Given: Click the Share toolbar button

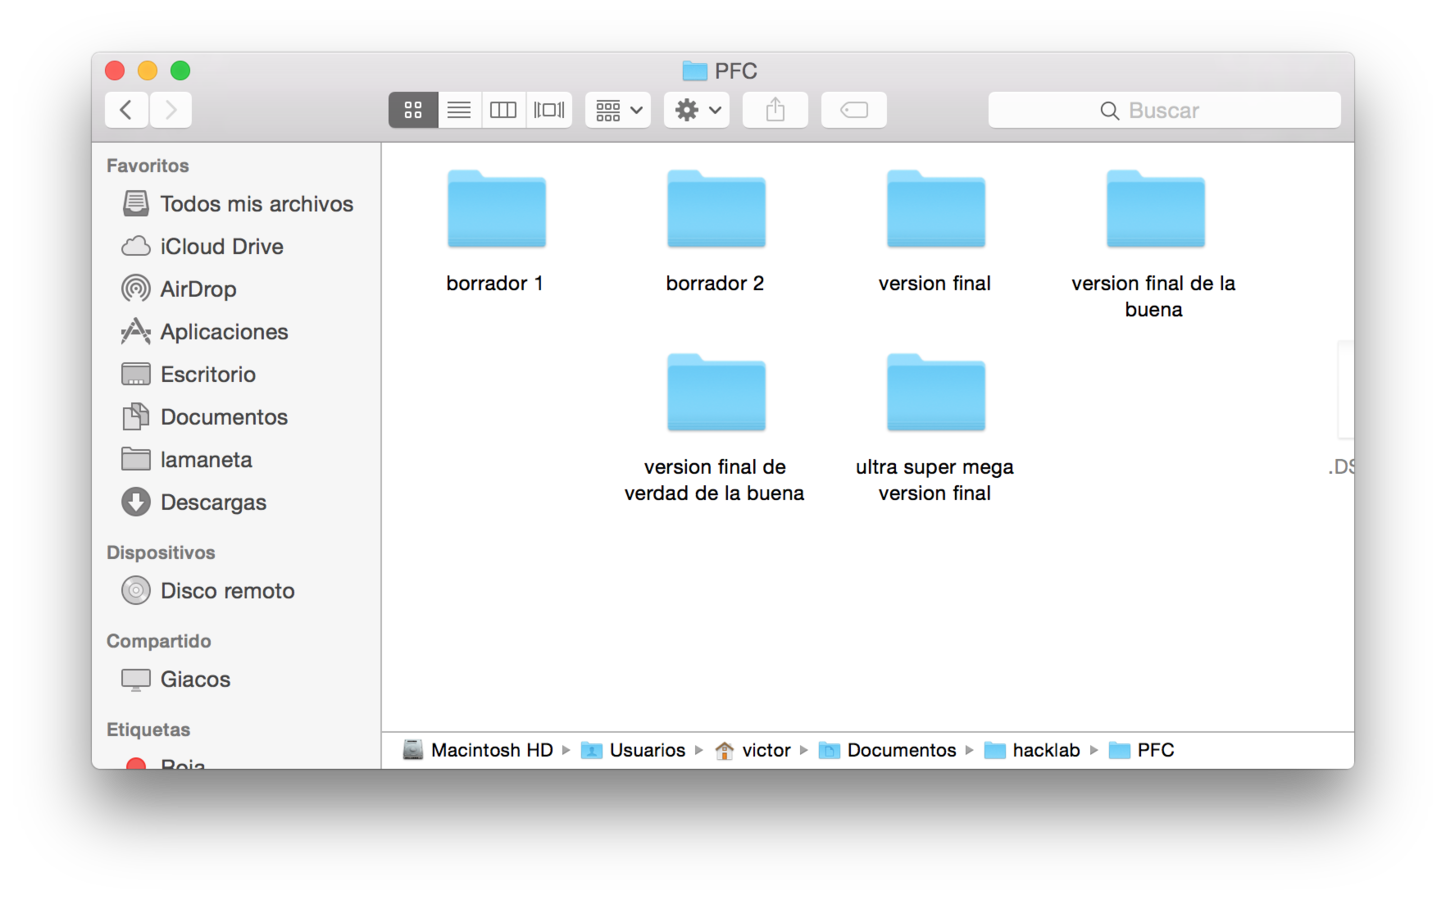Looking at the screenshot, I should coord(775,110).
